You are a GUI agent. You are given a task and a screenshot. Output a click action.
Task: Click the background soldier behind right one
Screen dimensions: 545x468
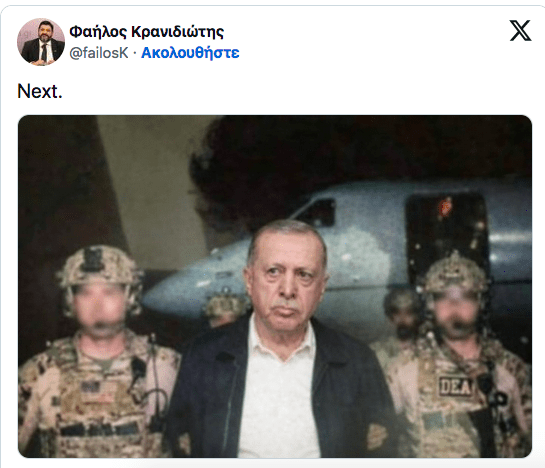point(402,318)
